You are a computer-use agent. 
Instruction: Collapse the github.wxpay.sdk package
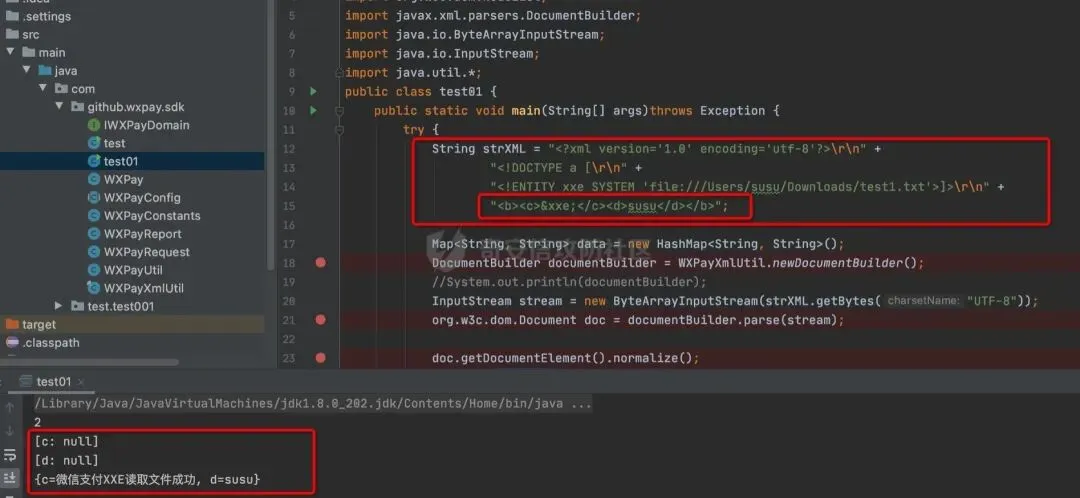[59, 107]
